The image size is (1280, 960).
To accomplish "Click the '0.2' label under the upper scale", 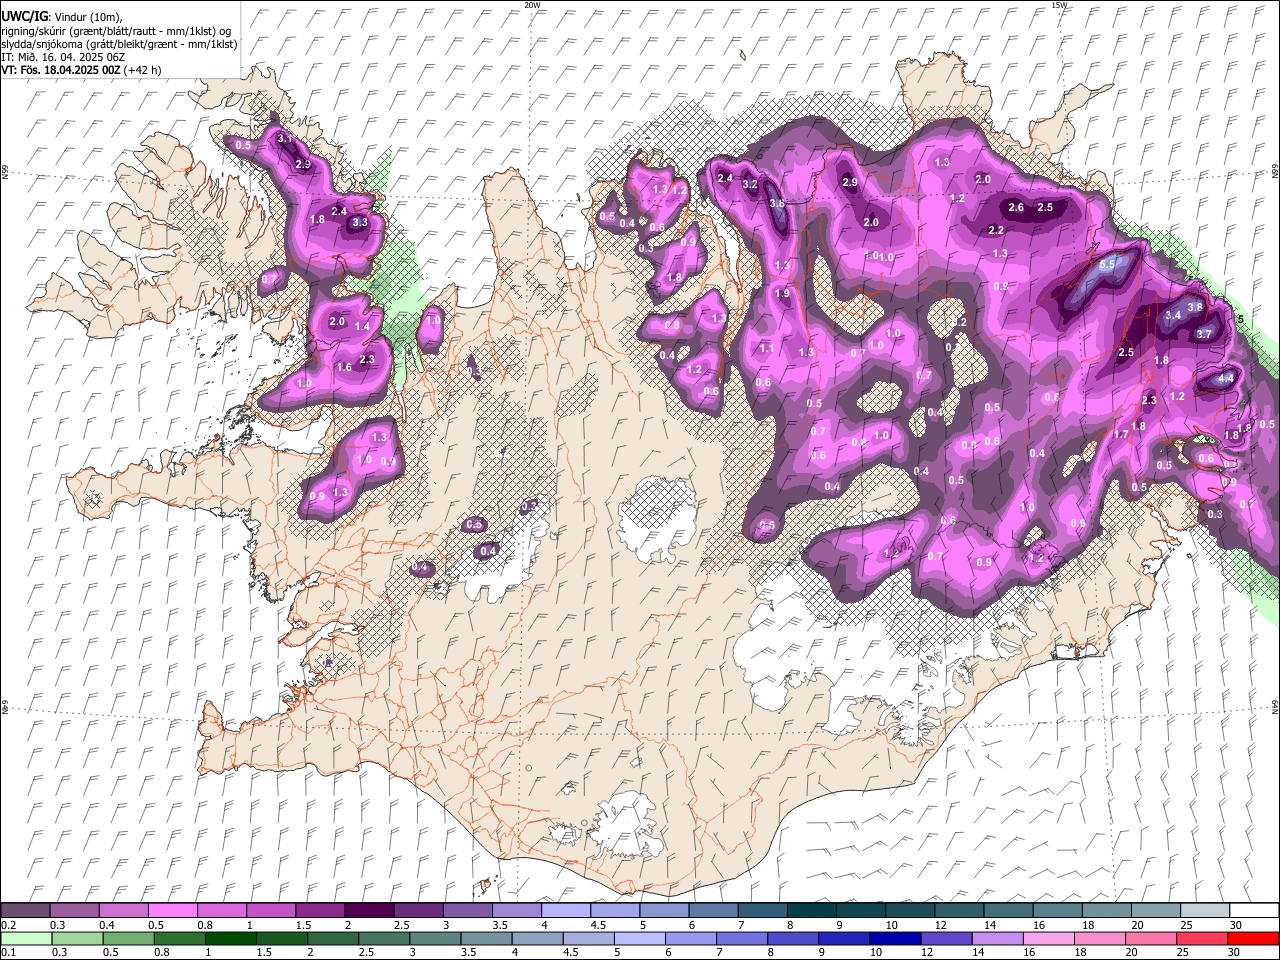I will [8, 924].
